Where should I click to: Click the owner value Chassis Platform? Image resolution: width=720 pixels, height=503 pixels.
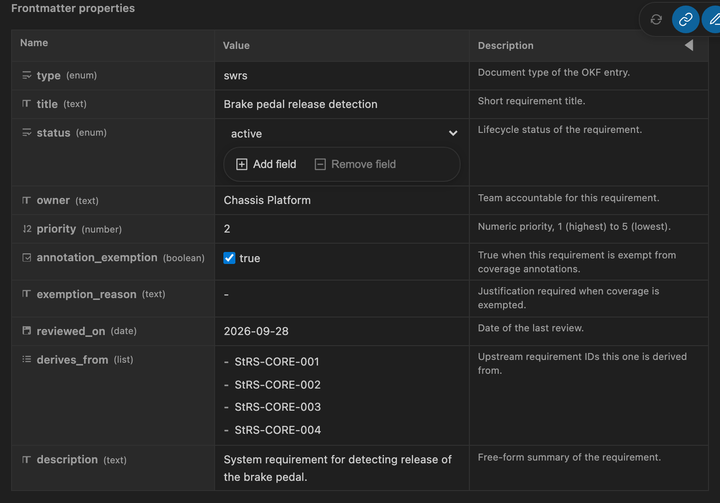click(267, 200)
